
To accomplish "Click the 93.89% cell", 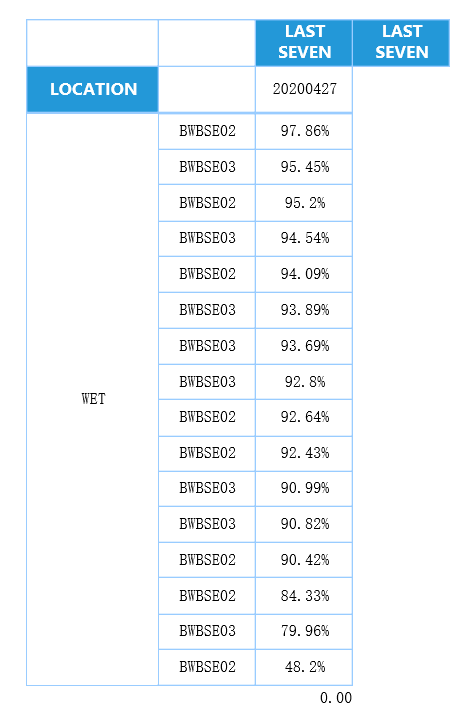I will (304, 310).
